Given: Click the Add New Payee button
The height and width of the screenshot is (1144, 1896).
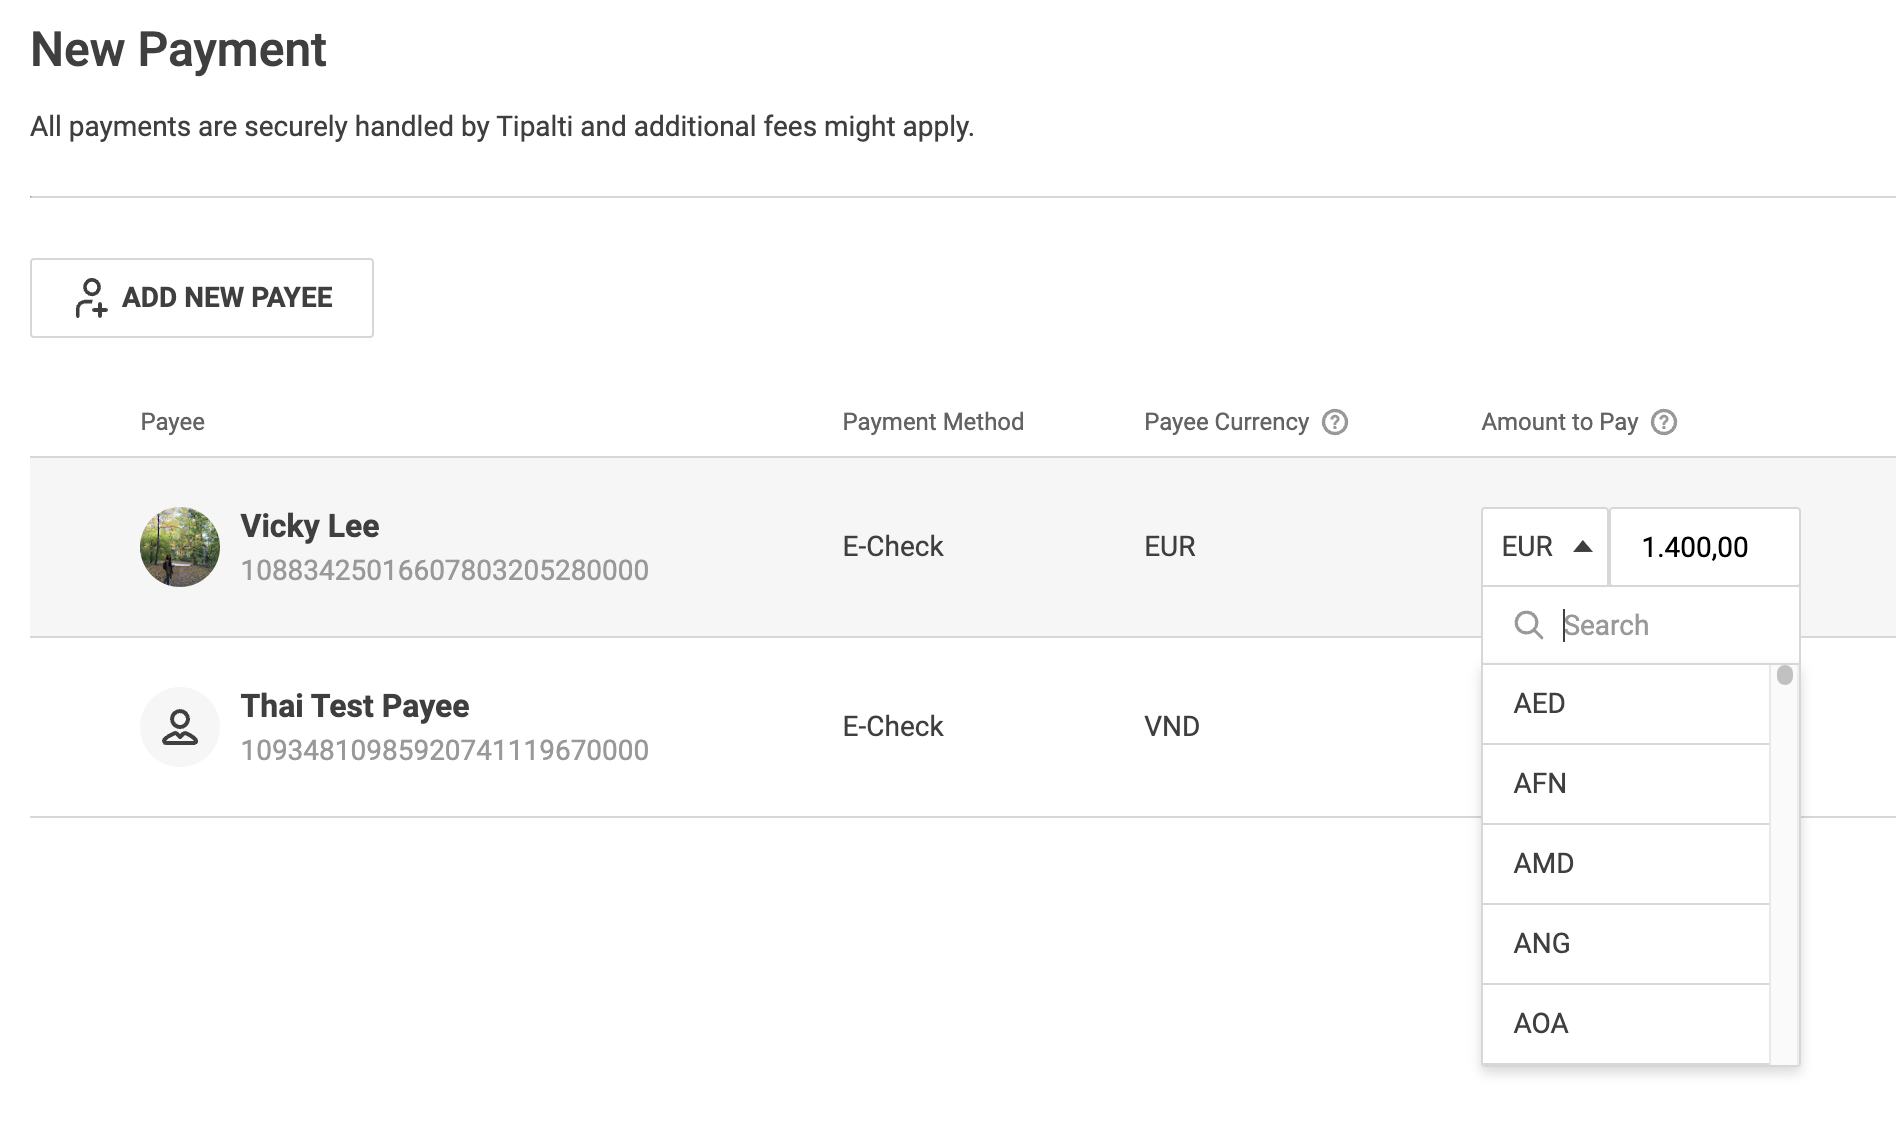Looking at the screenshot, I should [202, 298].
